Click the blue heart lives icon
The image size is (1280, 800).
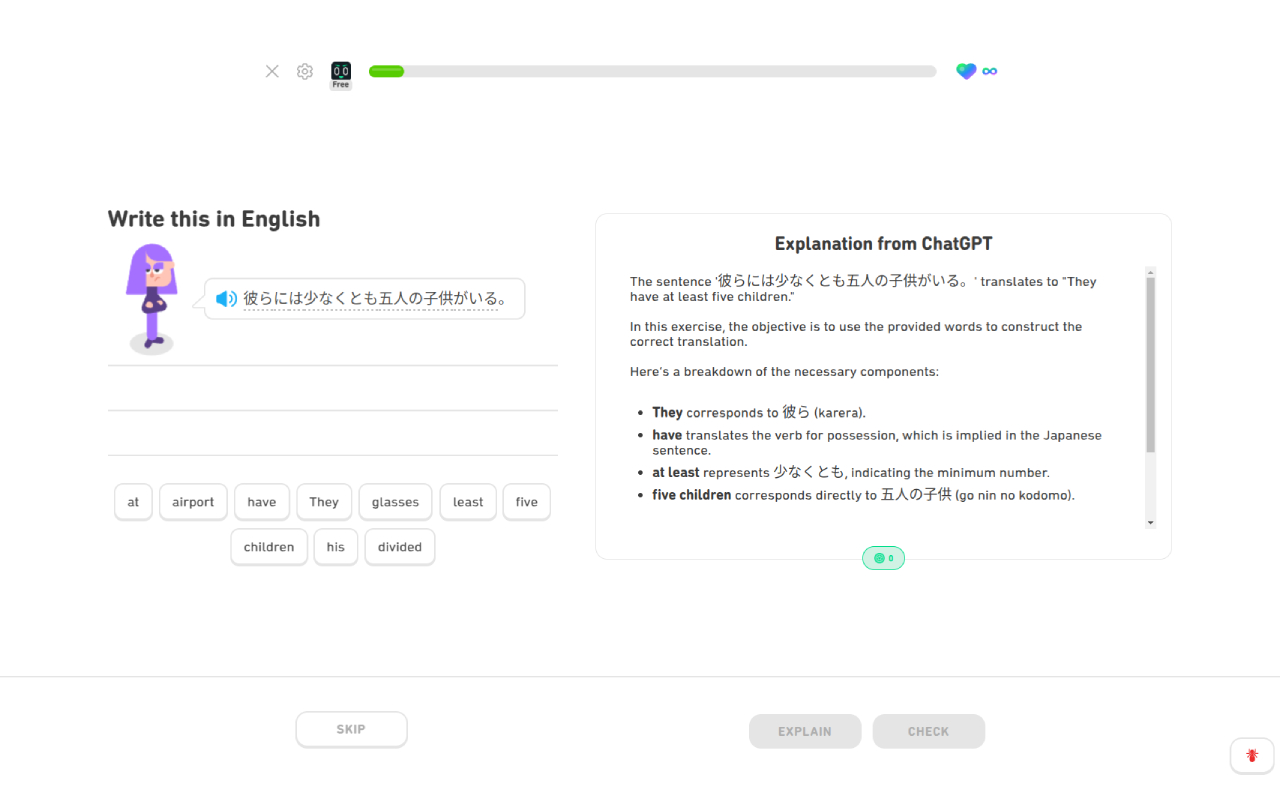(x=966, y=71)
